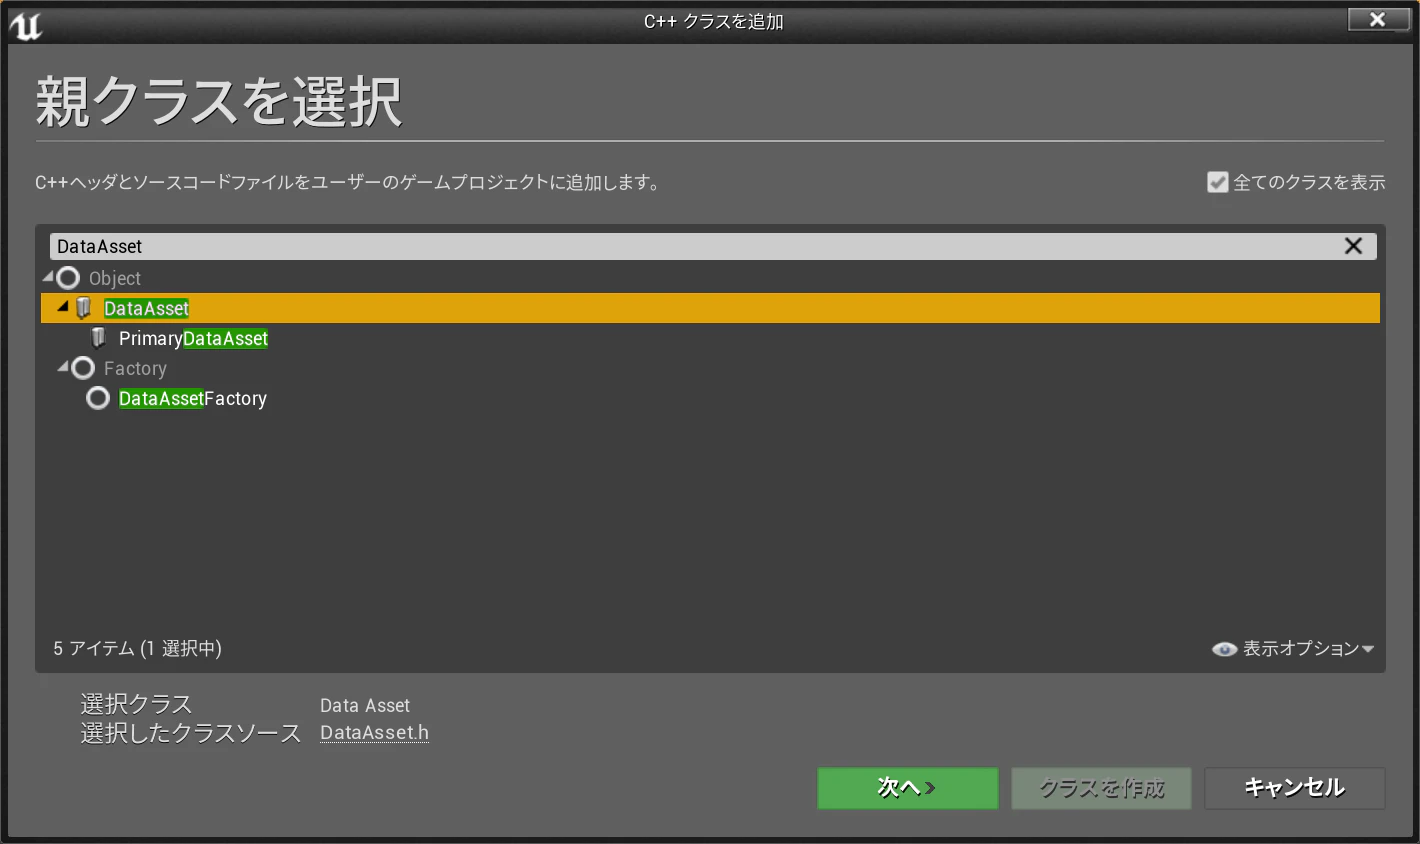The width and height of the screenshot is (1420, 844).
Task: Collapse the DataAsset tree node
Action: coord(63,306)
